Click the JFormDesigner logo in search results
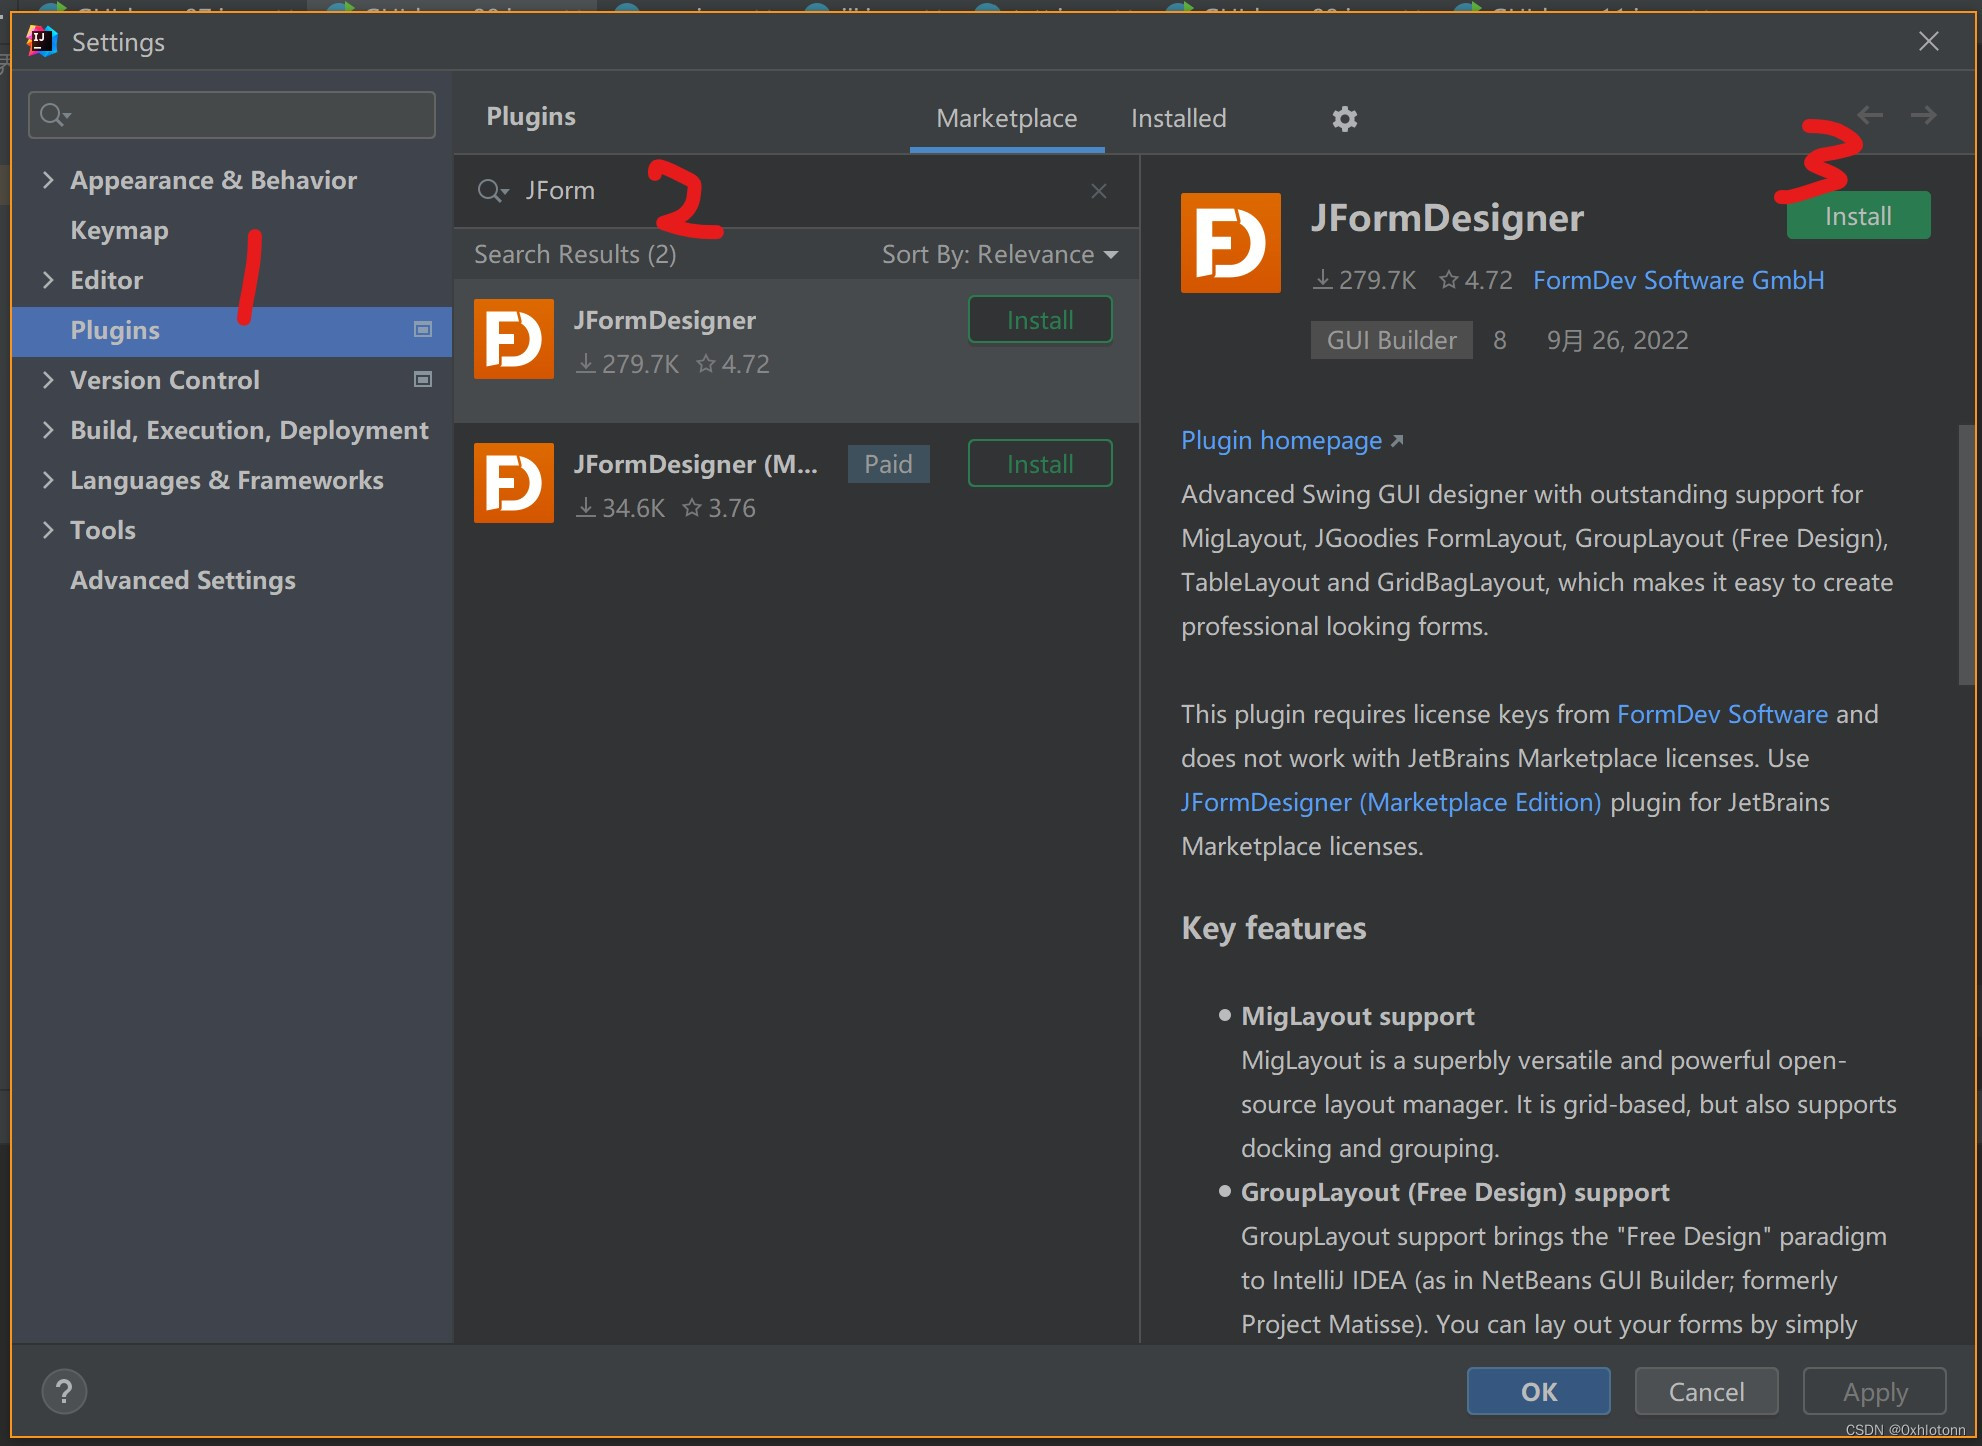Viewport: 1982px width, 1446px height. click(513, 339)
